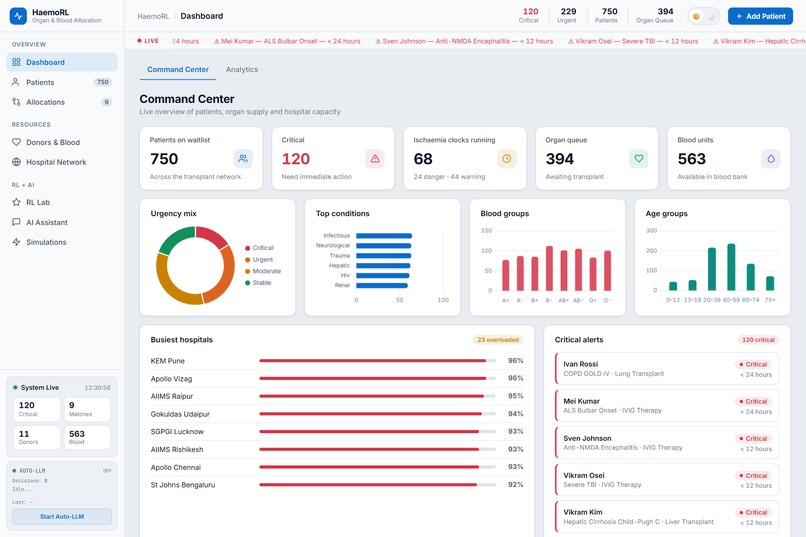
Task: Open Hospital Network page
Action: [x=62, y=162]
